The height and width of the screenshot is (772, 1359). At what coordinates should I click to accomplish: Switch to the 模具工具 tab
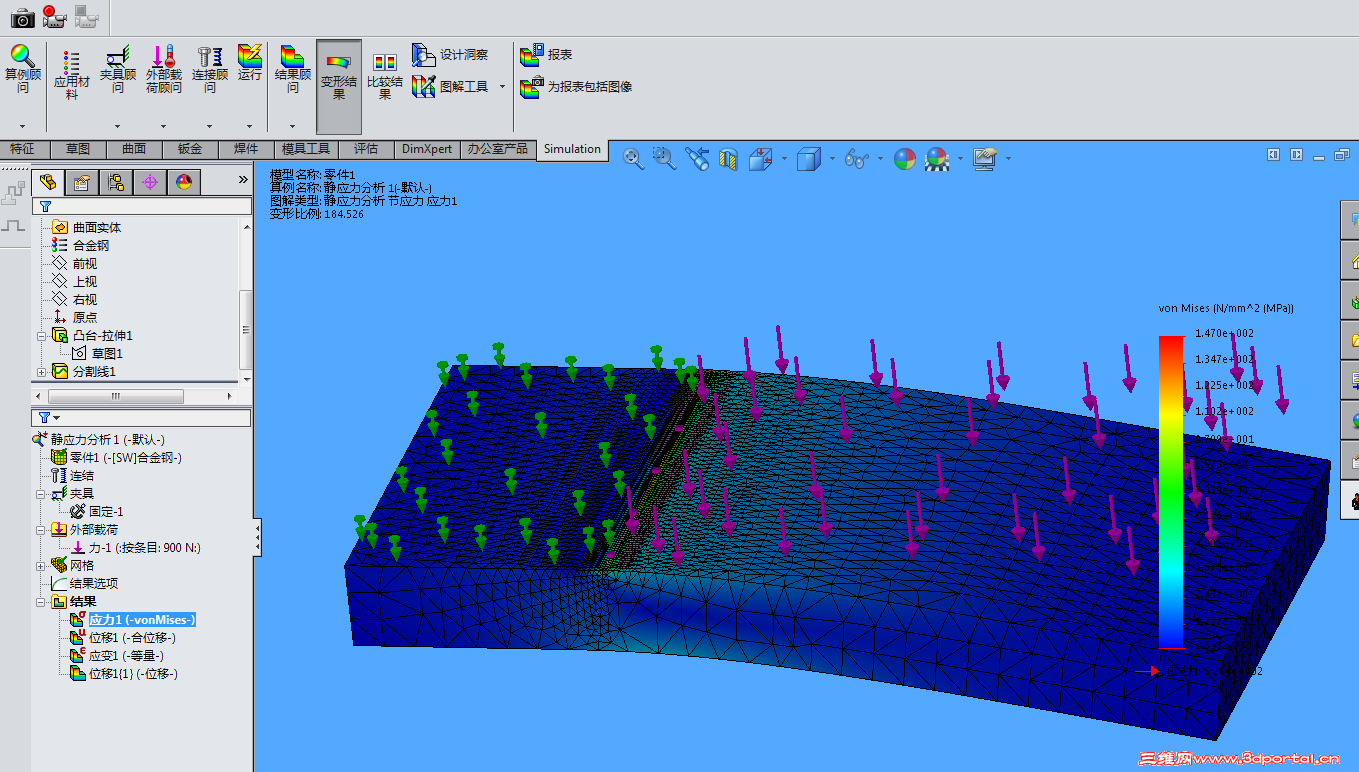tap(306, 149)
